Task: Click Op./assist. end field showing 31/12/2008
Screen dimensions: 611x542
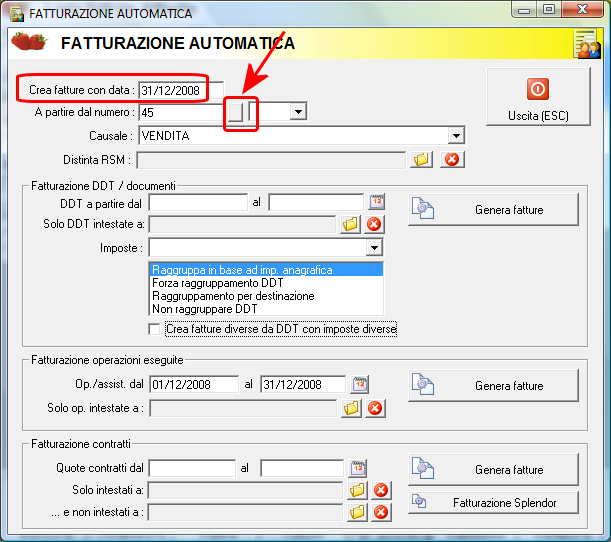Action: tap(303, 385)
